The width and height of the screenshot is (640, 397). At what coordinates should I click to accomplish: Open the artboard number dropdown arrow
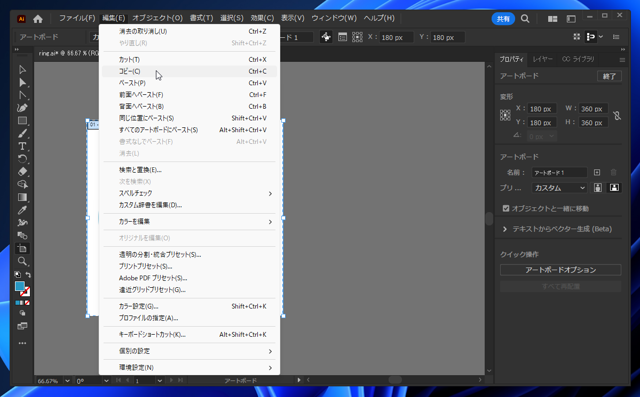pos(160,381)
